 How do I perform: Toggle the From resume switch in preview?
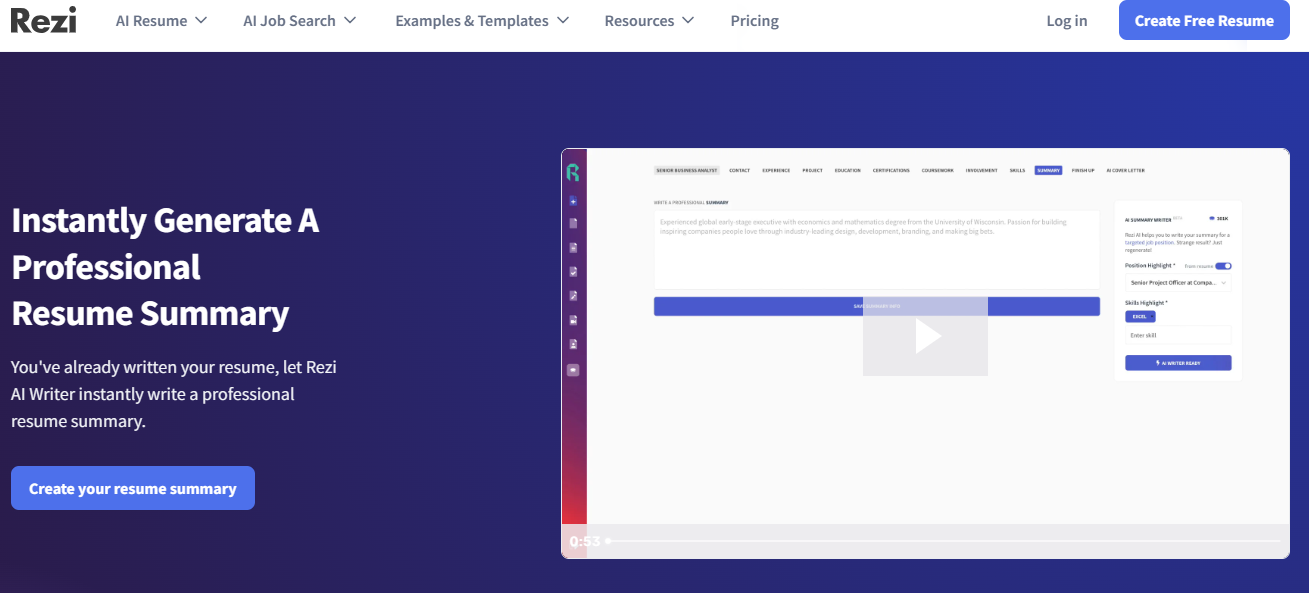[x=1223, y=266]
